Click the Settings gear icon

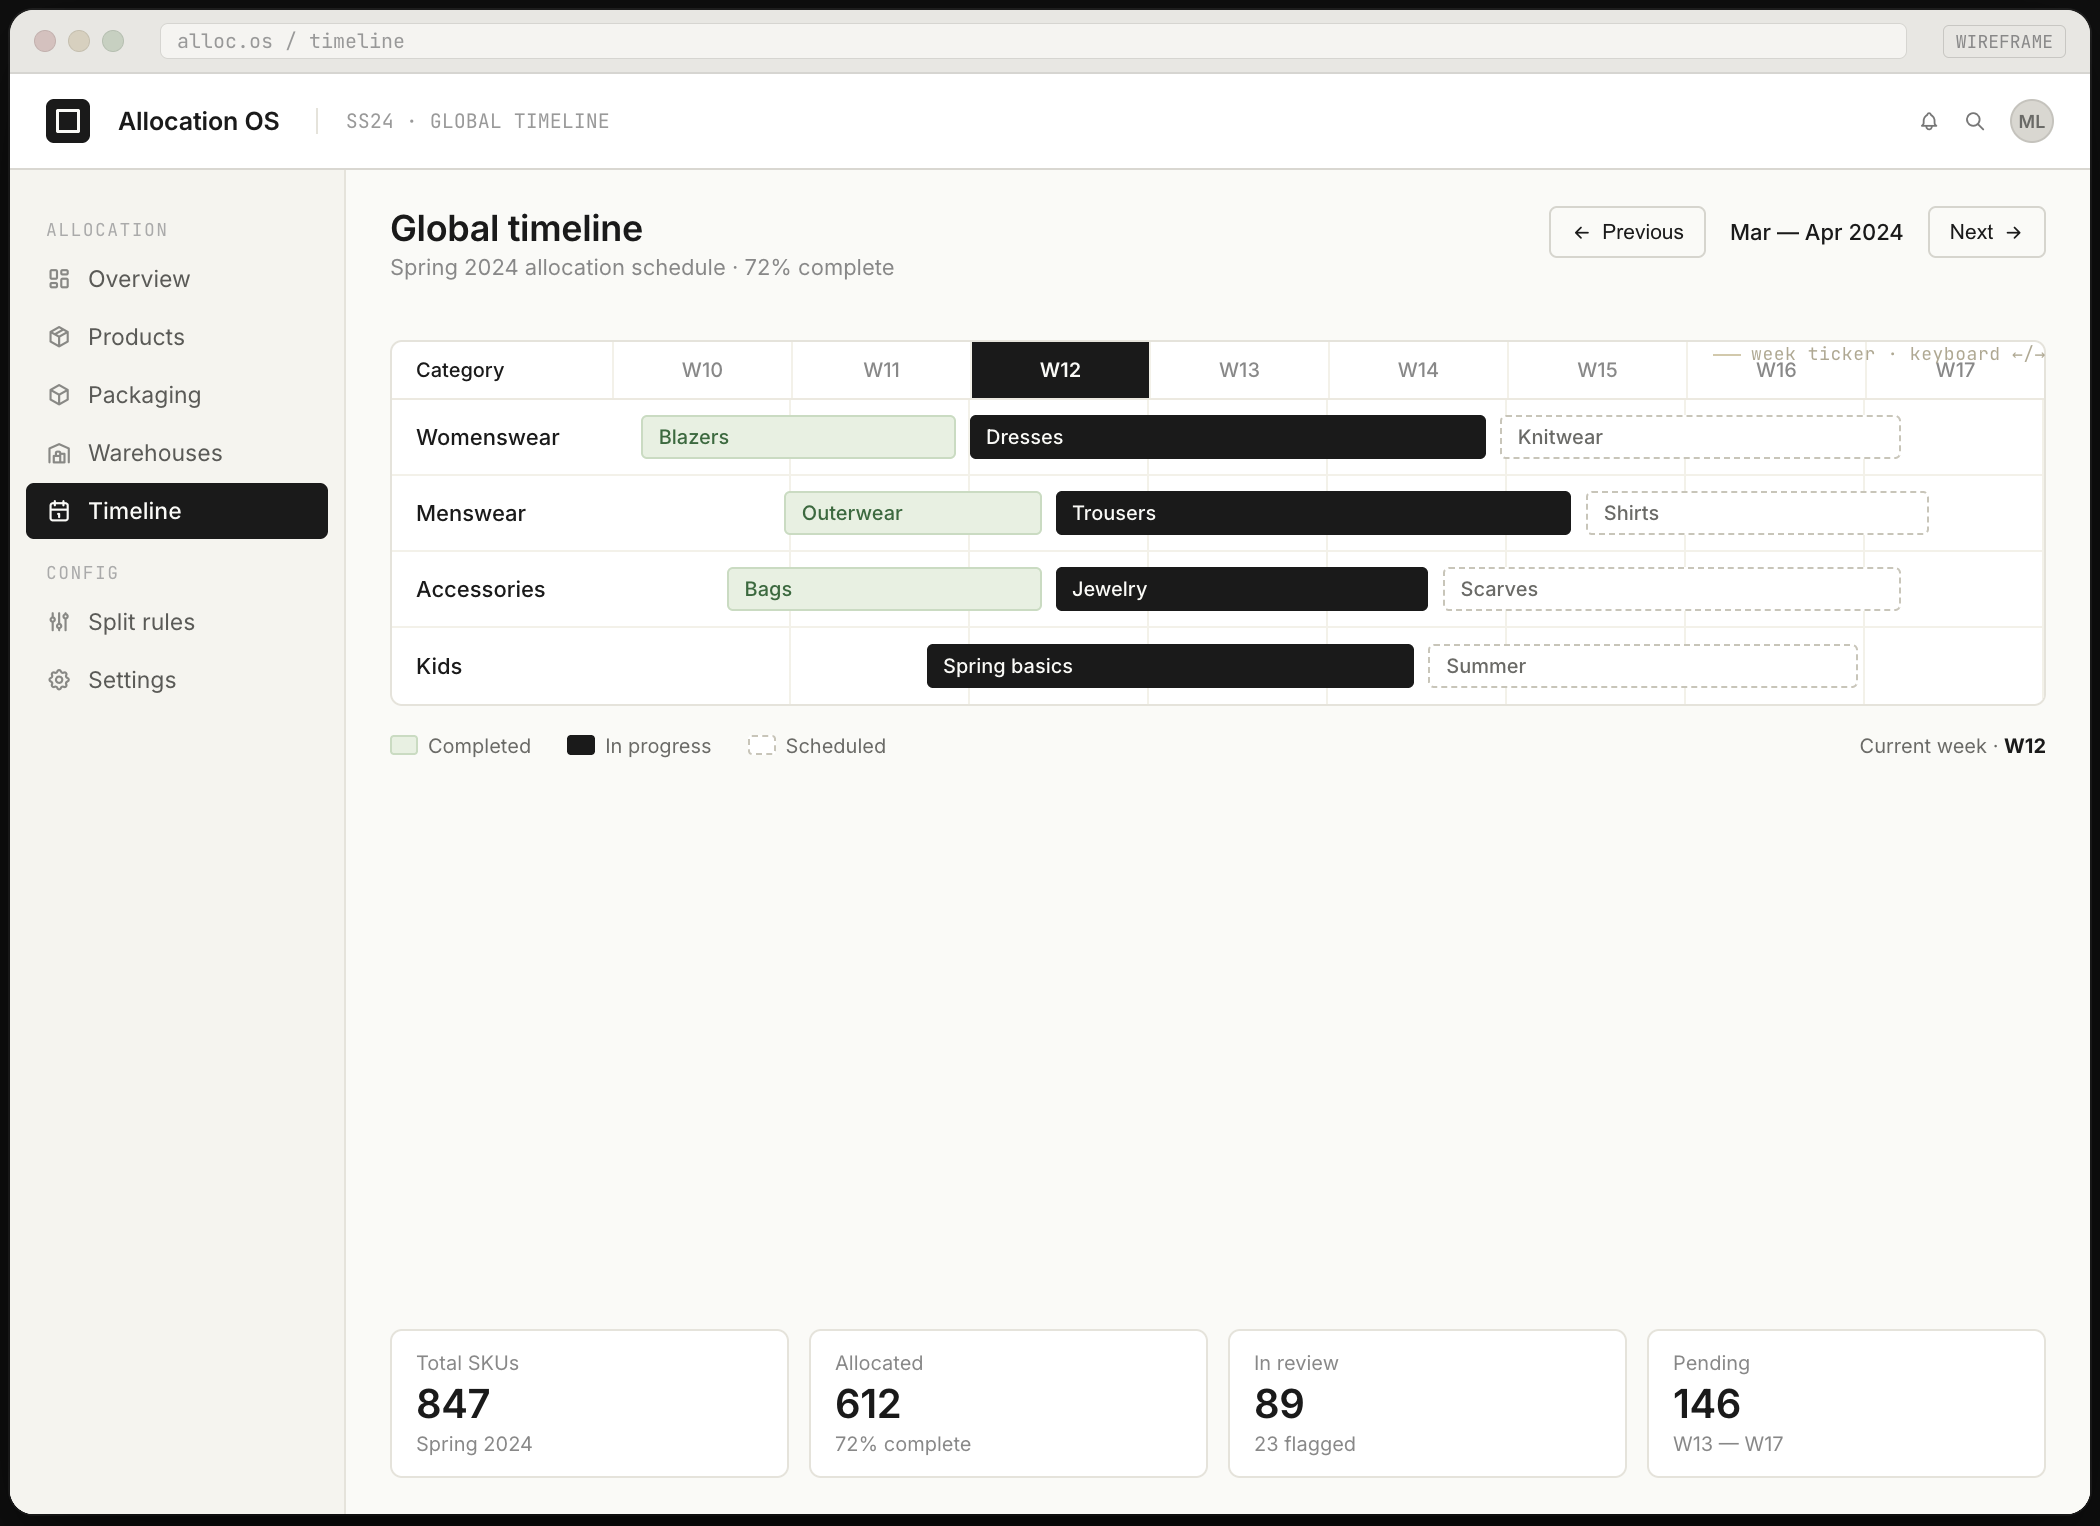click(59, 680)
